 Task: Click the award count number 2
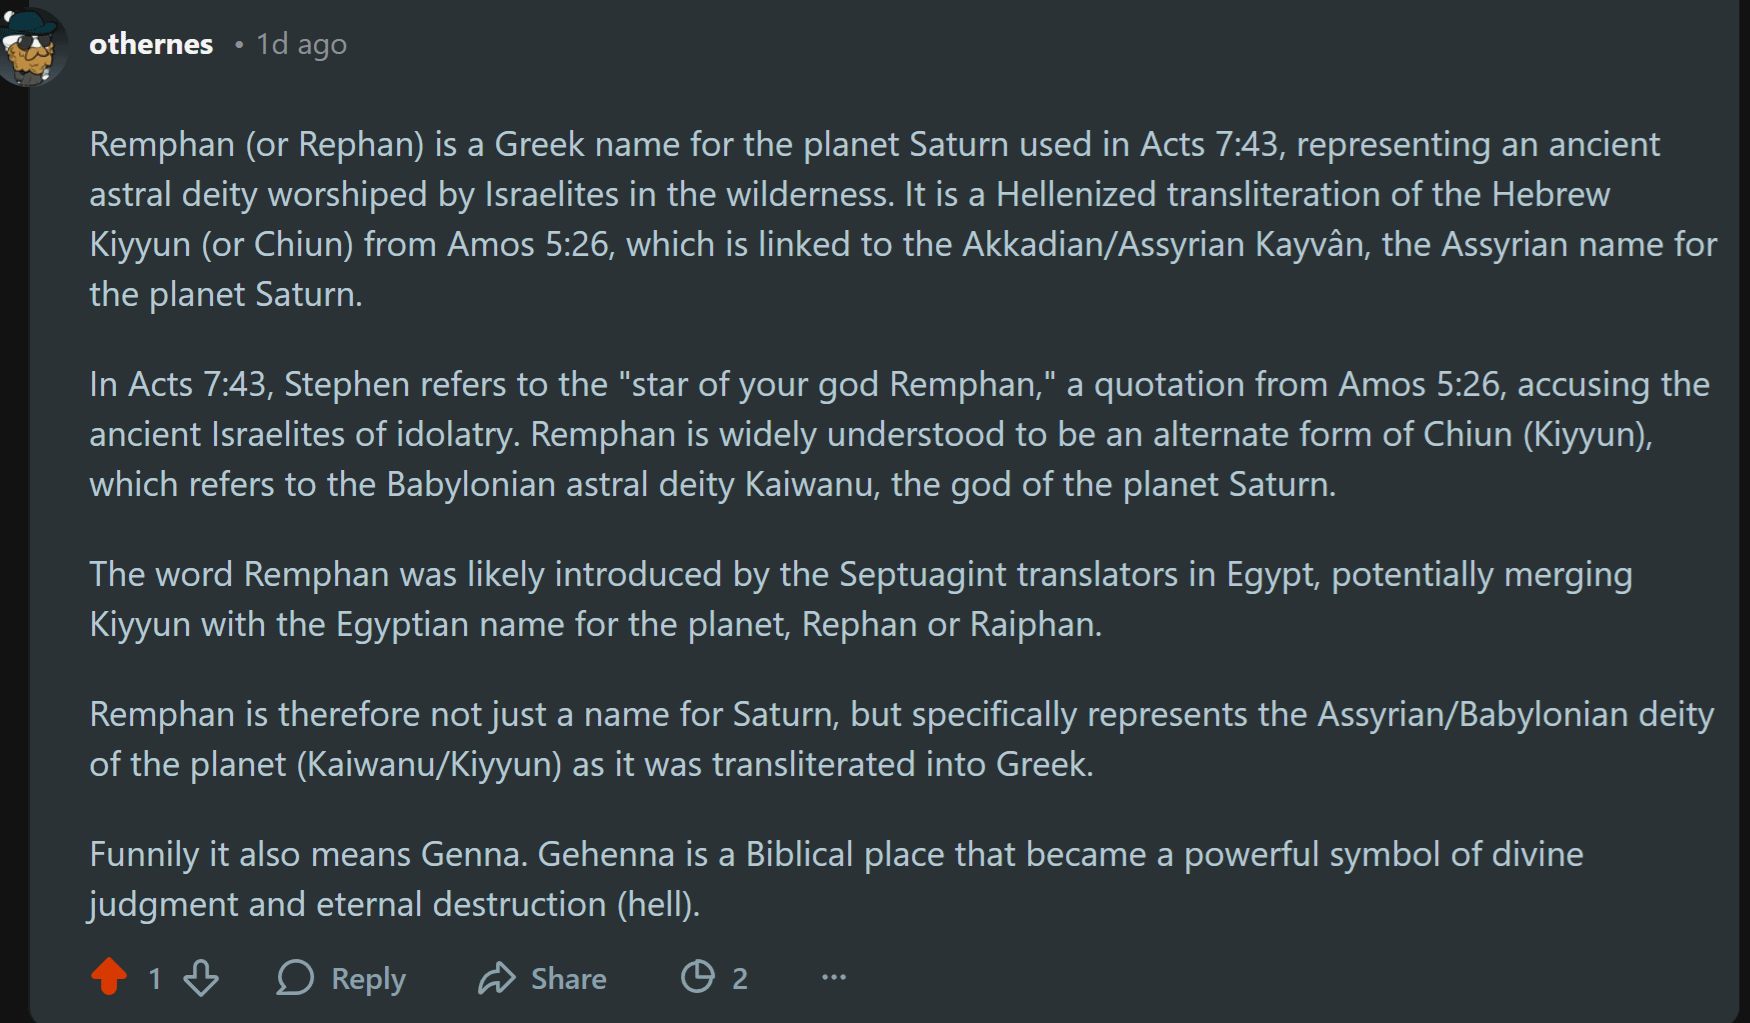tap(739, 978)
